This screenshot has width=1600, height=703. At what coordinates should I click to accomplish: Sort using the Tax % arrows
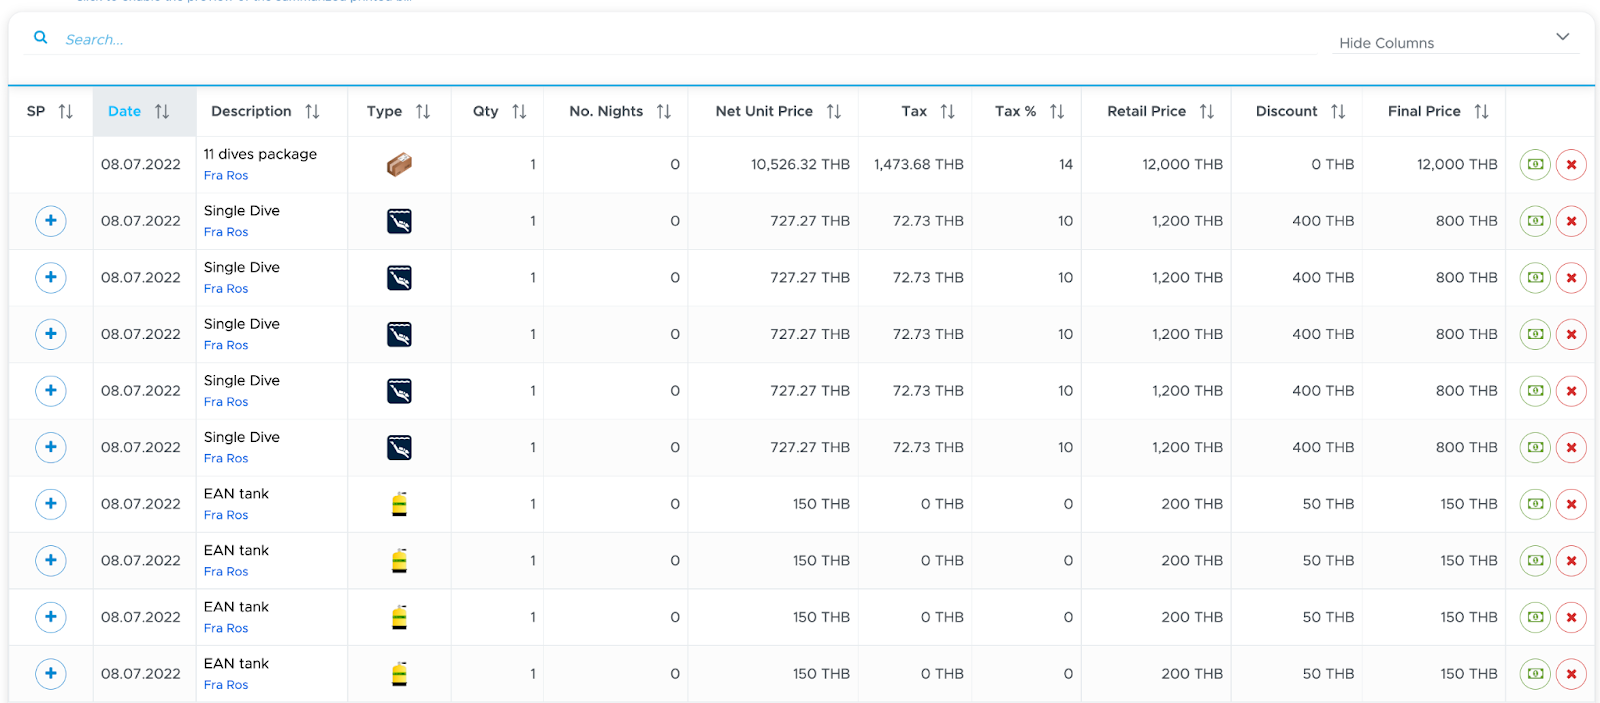pos(1057,112)
